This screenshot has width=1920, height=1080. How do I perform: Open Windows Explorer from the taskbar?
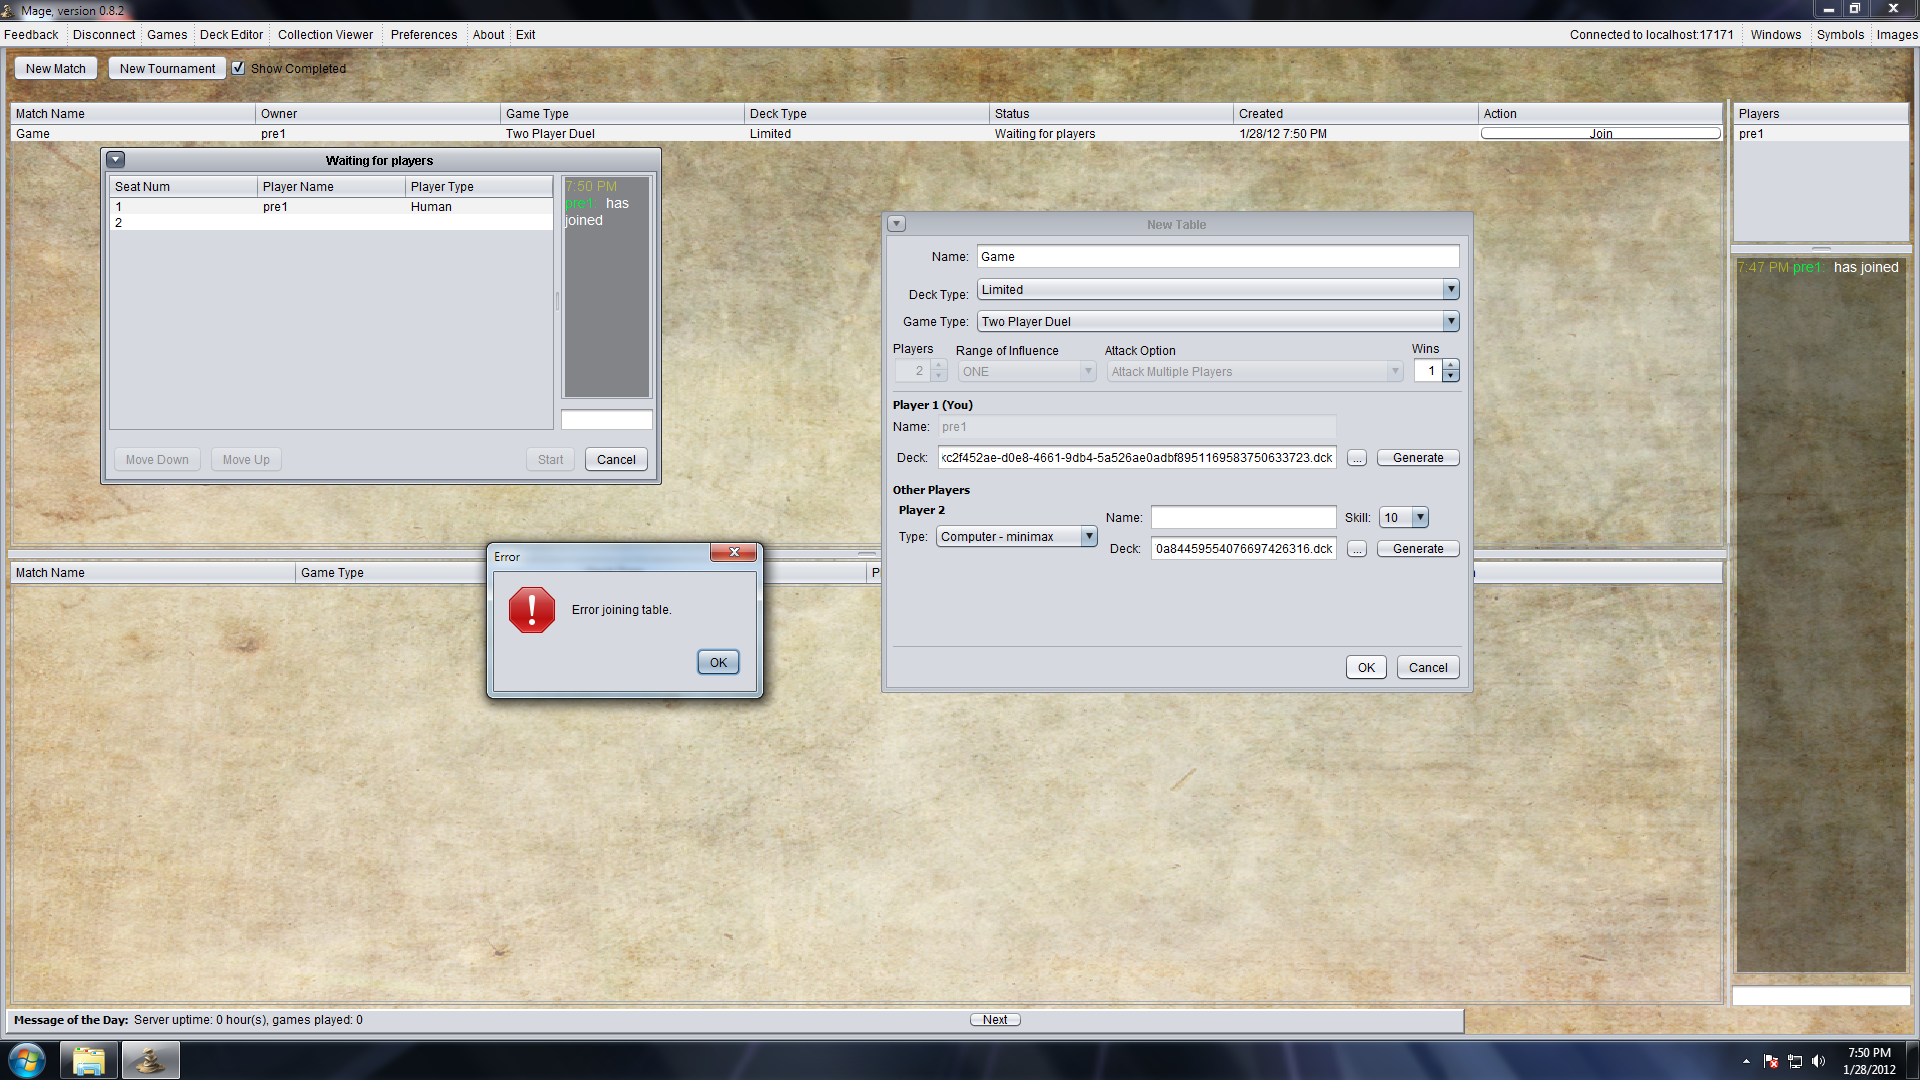pyautogui.click(x=89, y=1060)
